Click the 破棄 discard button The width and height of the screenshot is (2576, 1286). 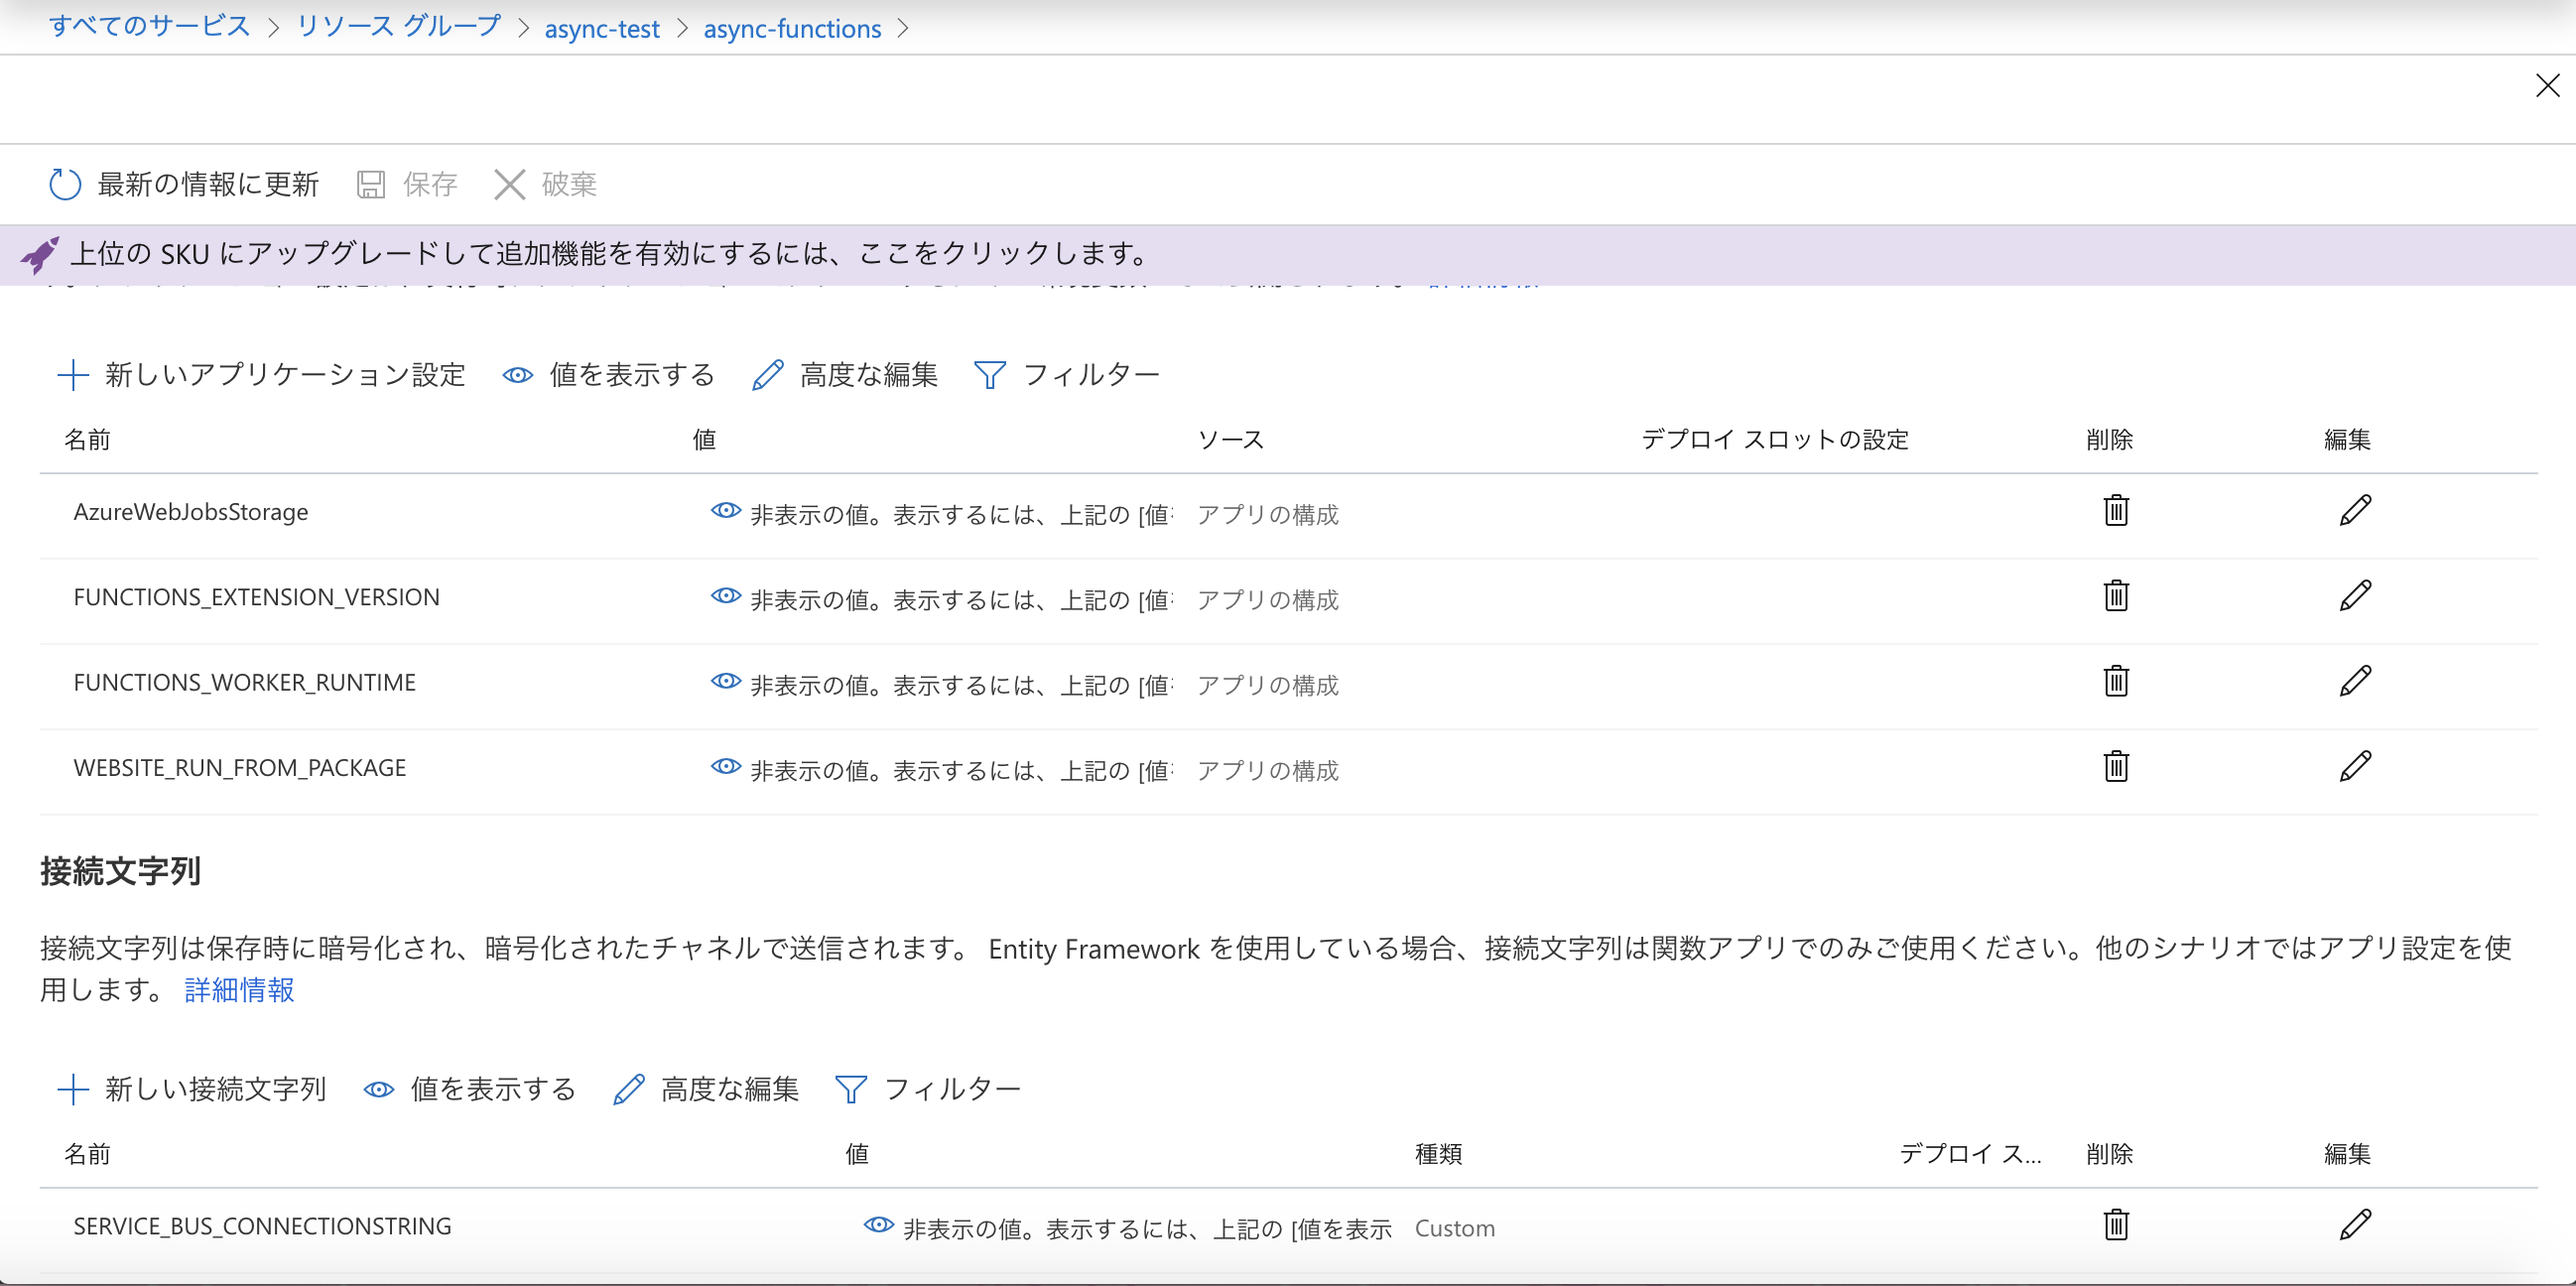(546, 184)
